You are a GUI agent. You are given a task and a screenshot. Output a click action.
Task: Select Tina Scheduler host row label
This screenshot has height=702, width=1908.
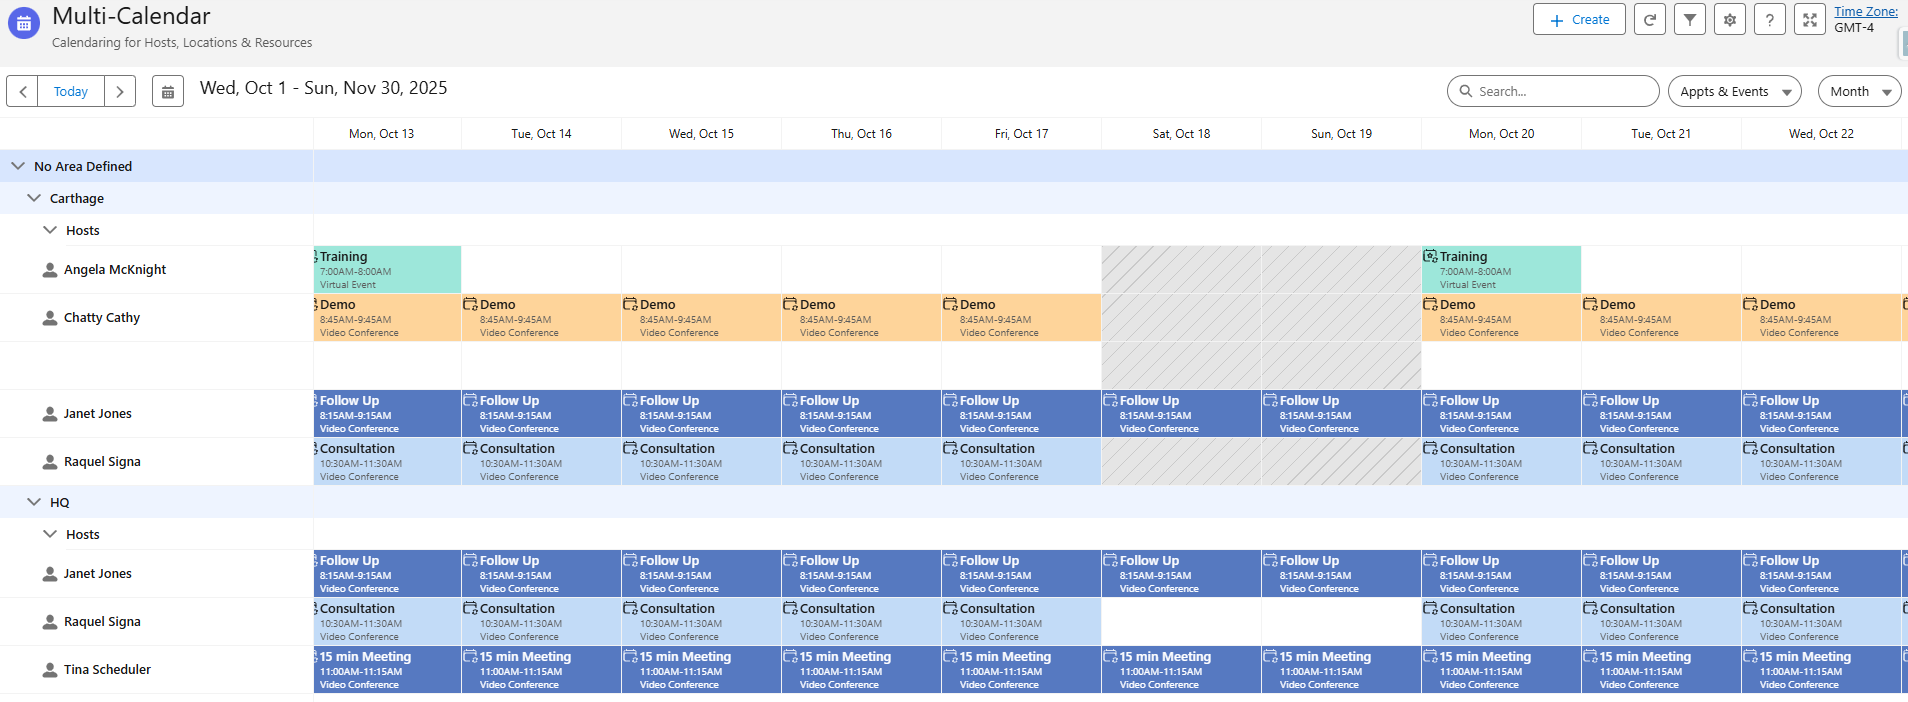[x=107, y=670]
